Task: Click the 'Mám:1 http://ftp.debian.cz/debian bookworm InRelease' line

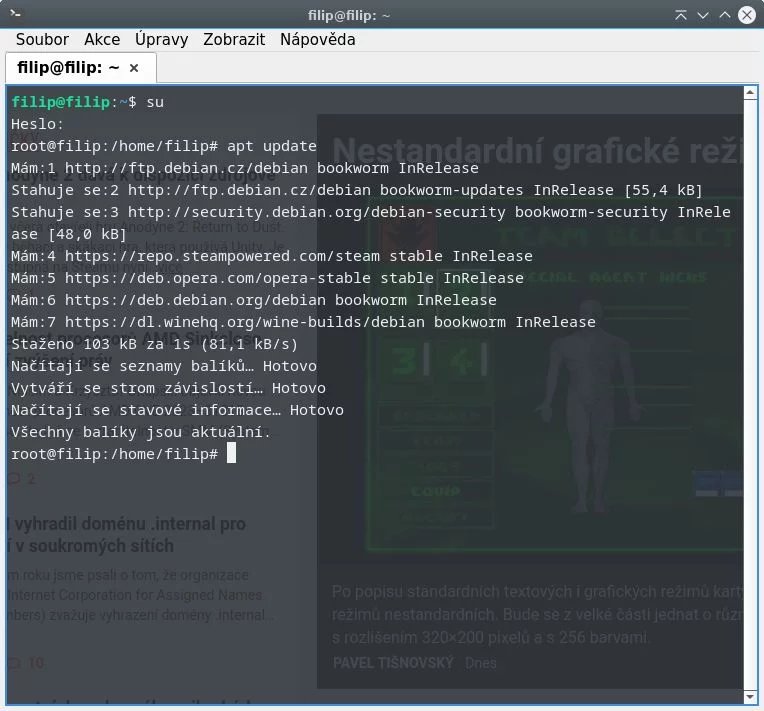Action: [x=245, y=168]
